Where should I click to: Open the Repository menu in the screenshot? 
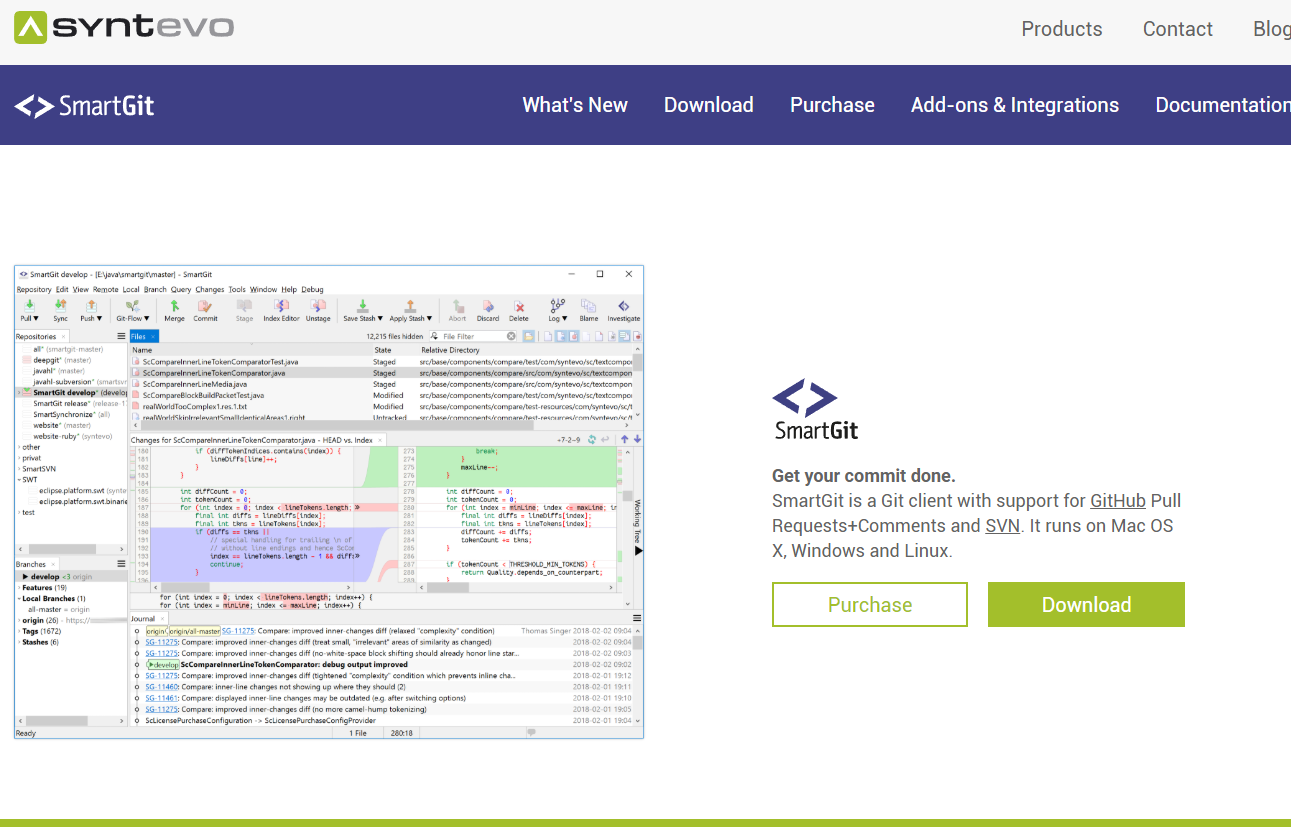point(34,289)
